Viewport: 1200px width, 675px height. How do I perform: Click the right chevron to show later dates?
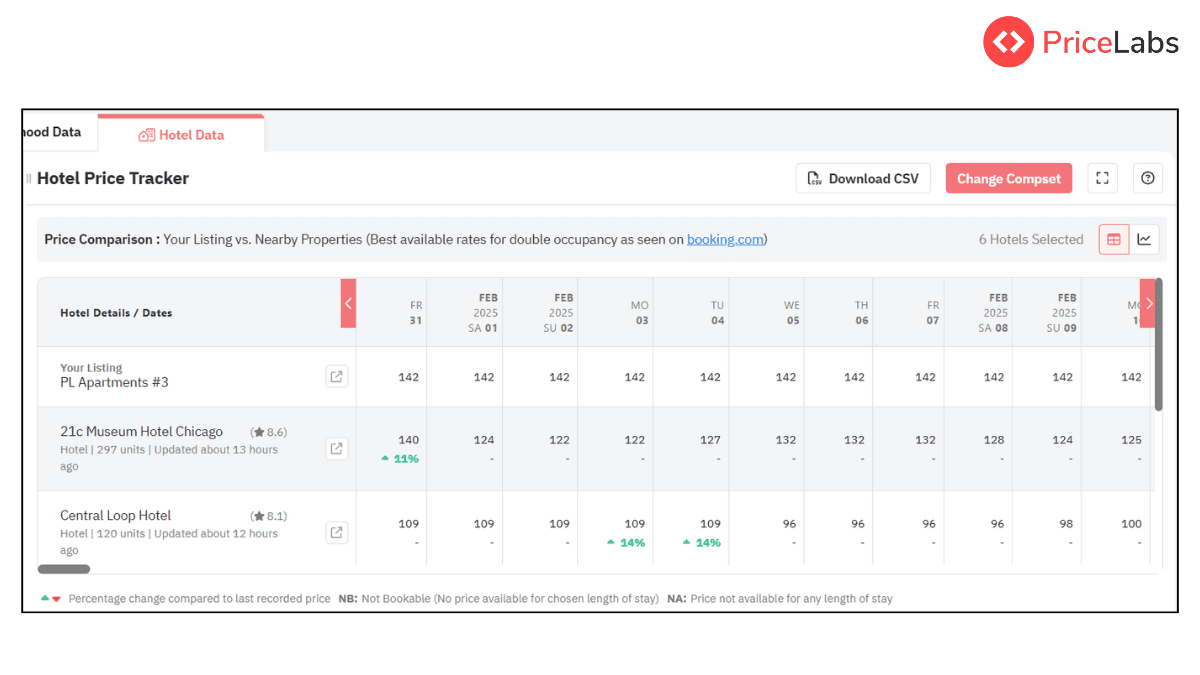1148,303
